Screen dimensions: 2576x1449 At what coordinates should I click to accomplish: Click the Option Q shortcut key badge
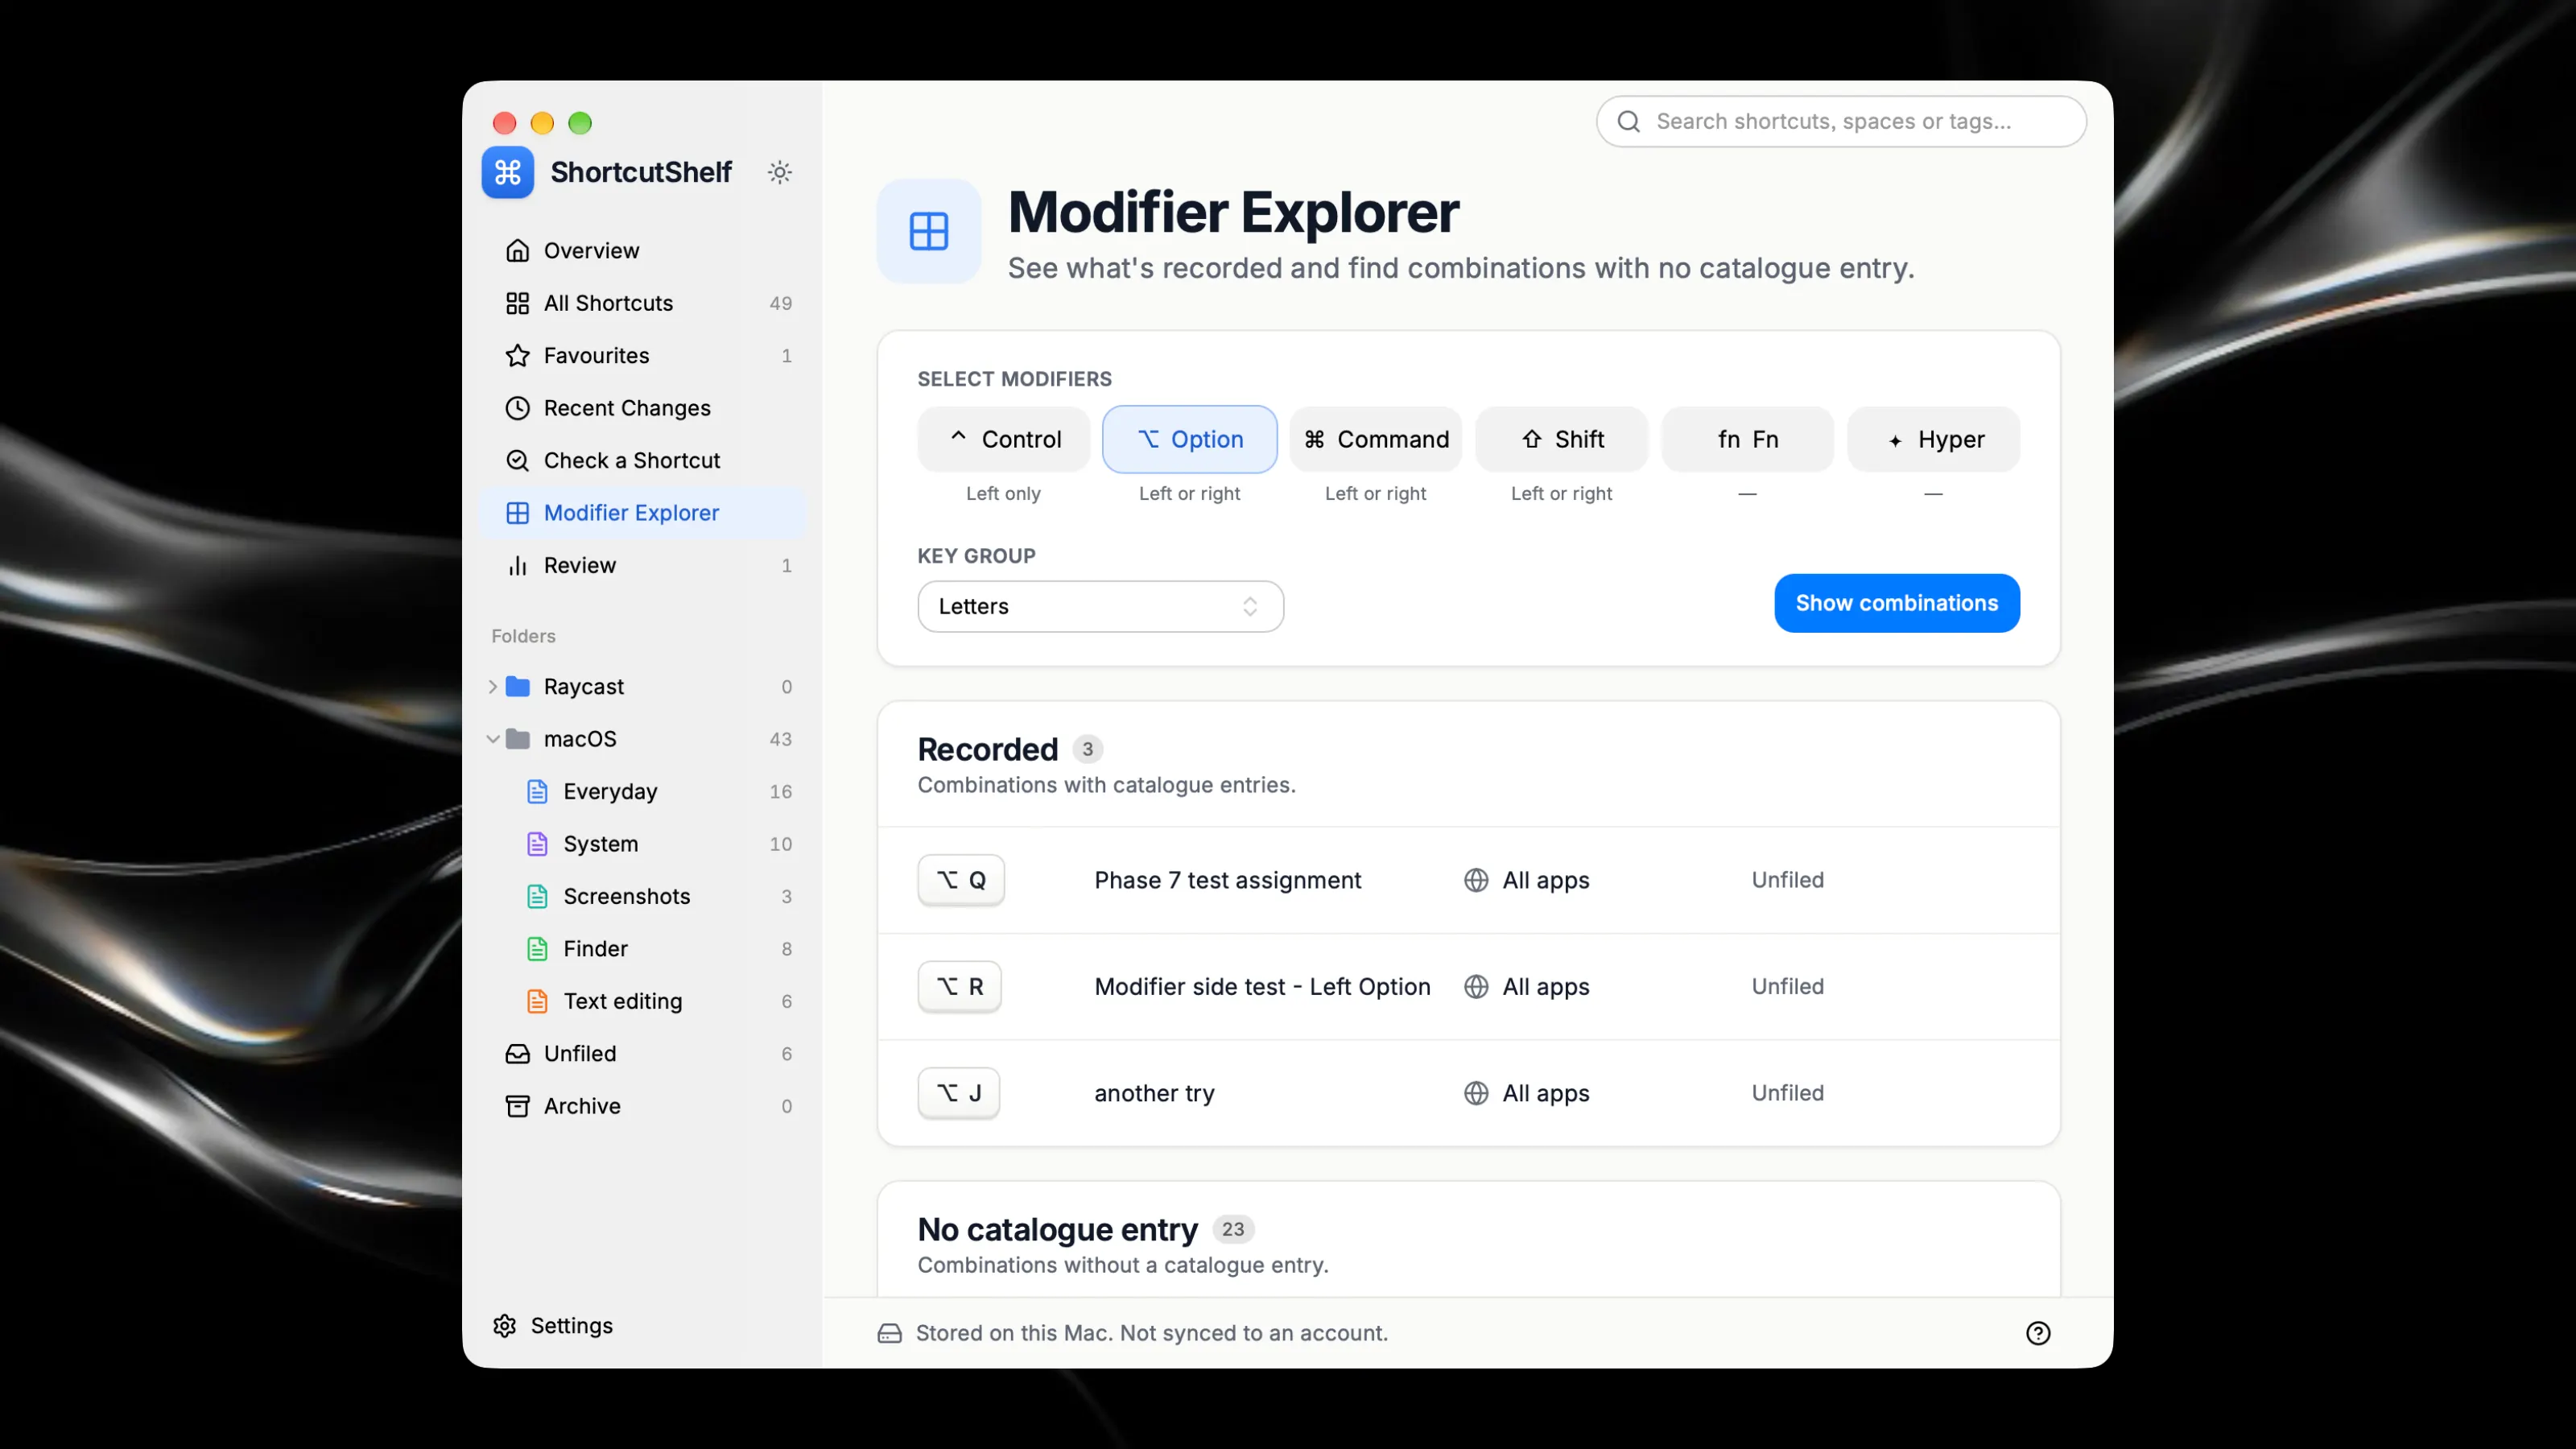click(x=960, y=880)
